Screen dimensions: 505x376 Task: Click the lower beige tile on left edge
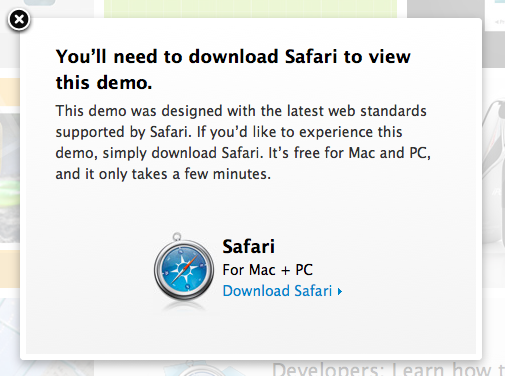click(x=10, y=269)
